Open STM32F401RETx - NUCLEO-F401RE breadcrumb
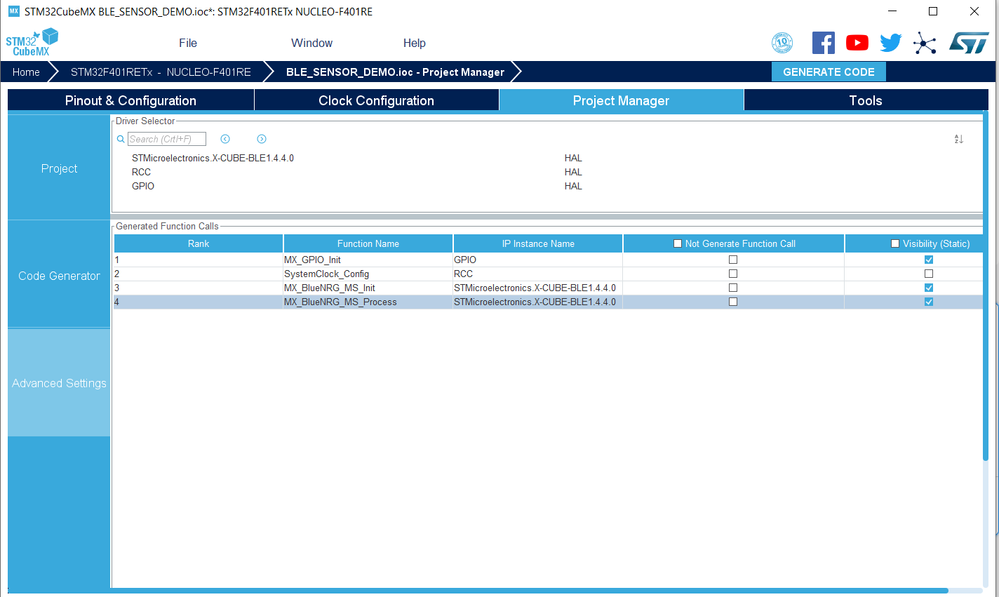The height and width of the screenshot is (597, 999). [x=161, y=72]
